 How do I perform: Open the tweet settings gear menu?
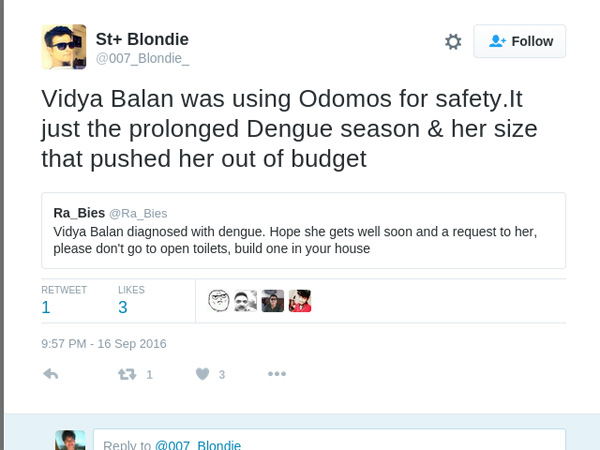(453, 42)
